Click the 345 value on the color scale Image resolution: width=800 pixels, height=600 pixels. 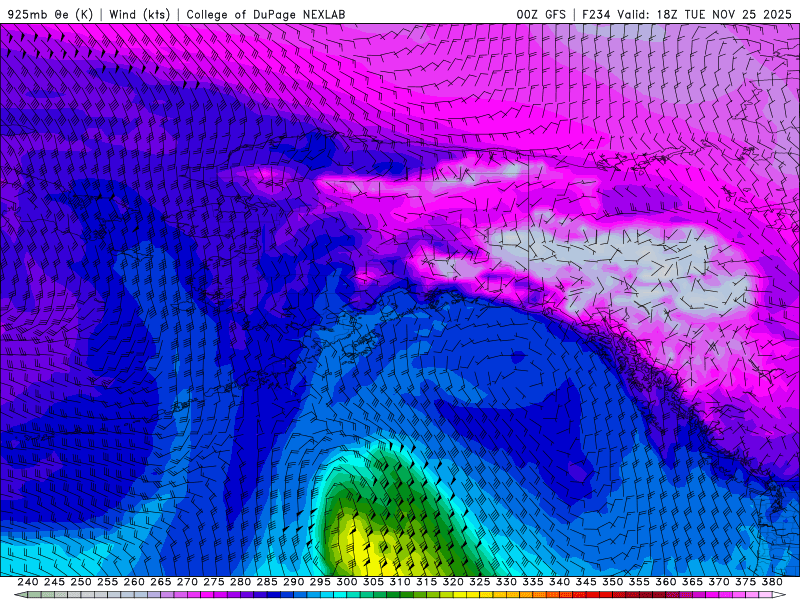tap(586, 582)
